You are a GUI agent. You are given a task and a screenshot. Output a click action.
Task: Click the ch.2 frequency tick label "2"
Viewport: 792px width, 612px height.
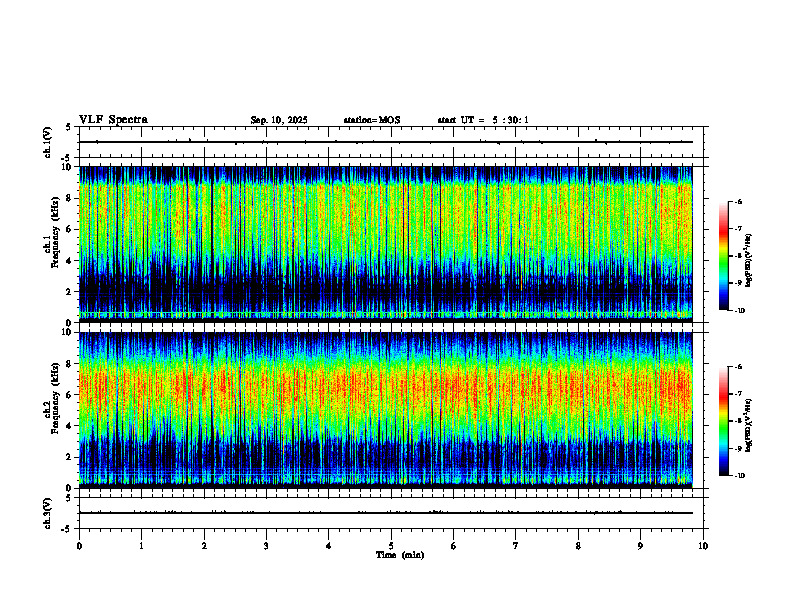pos(70,457)
